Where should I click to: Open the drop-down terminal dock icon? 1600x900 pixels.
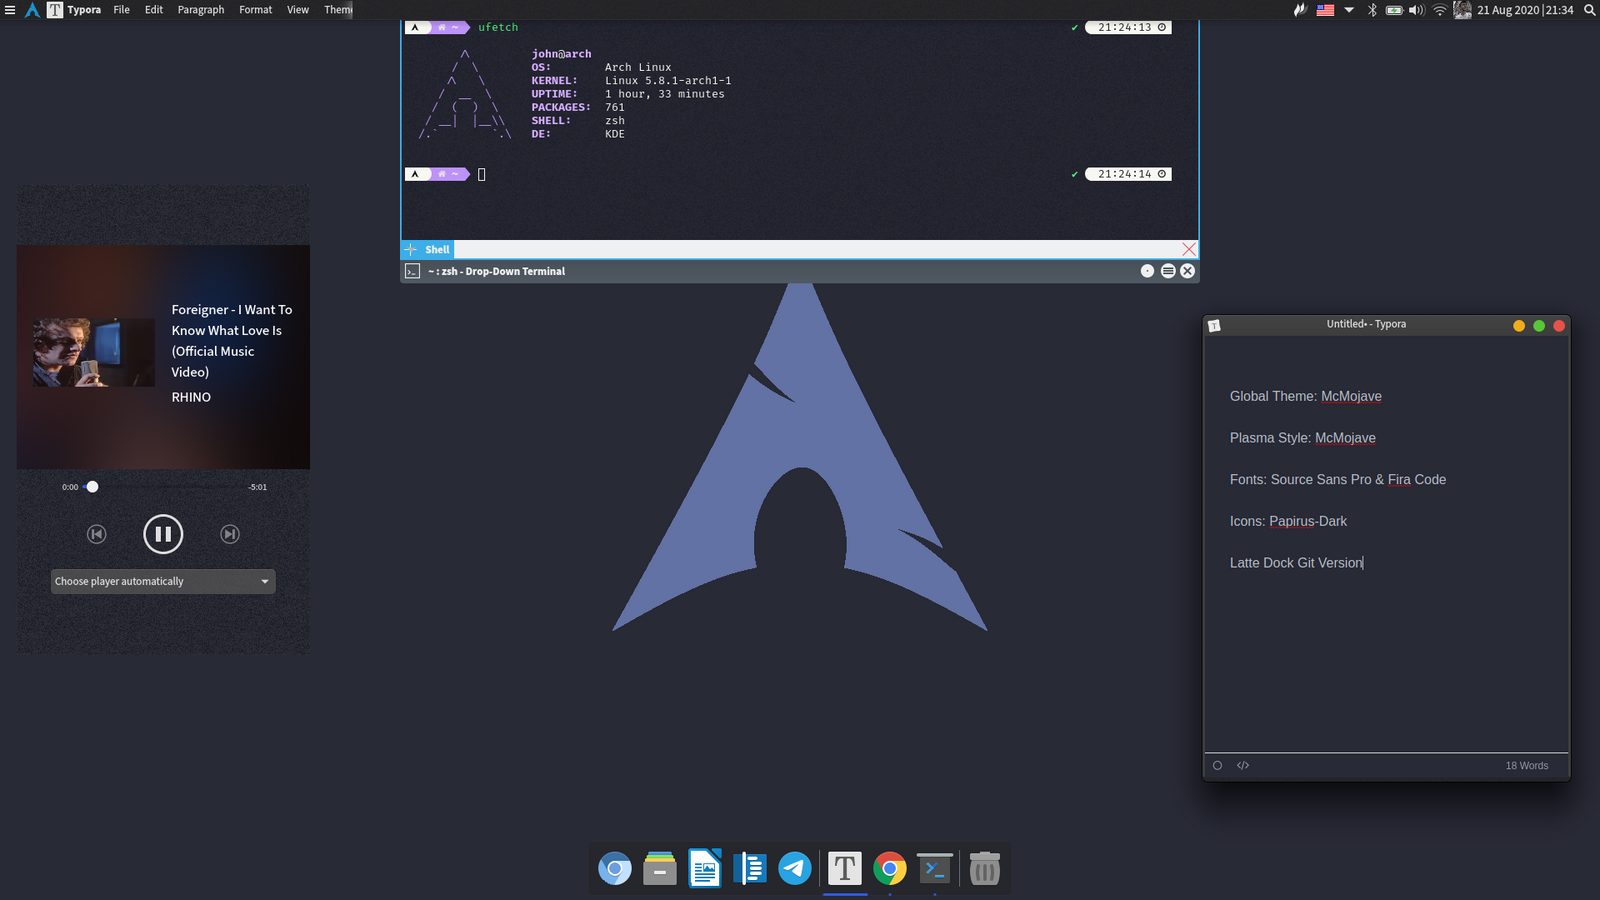(x=935, y=869)
